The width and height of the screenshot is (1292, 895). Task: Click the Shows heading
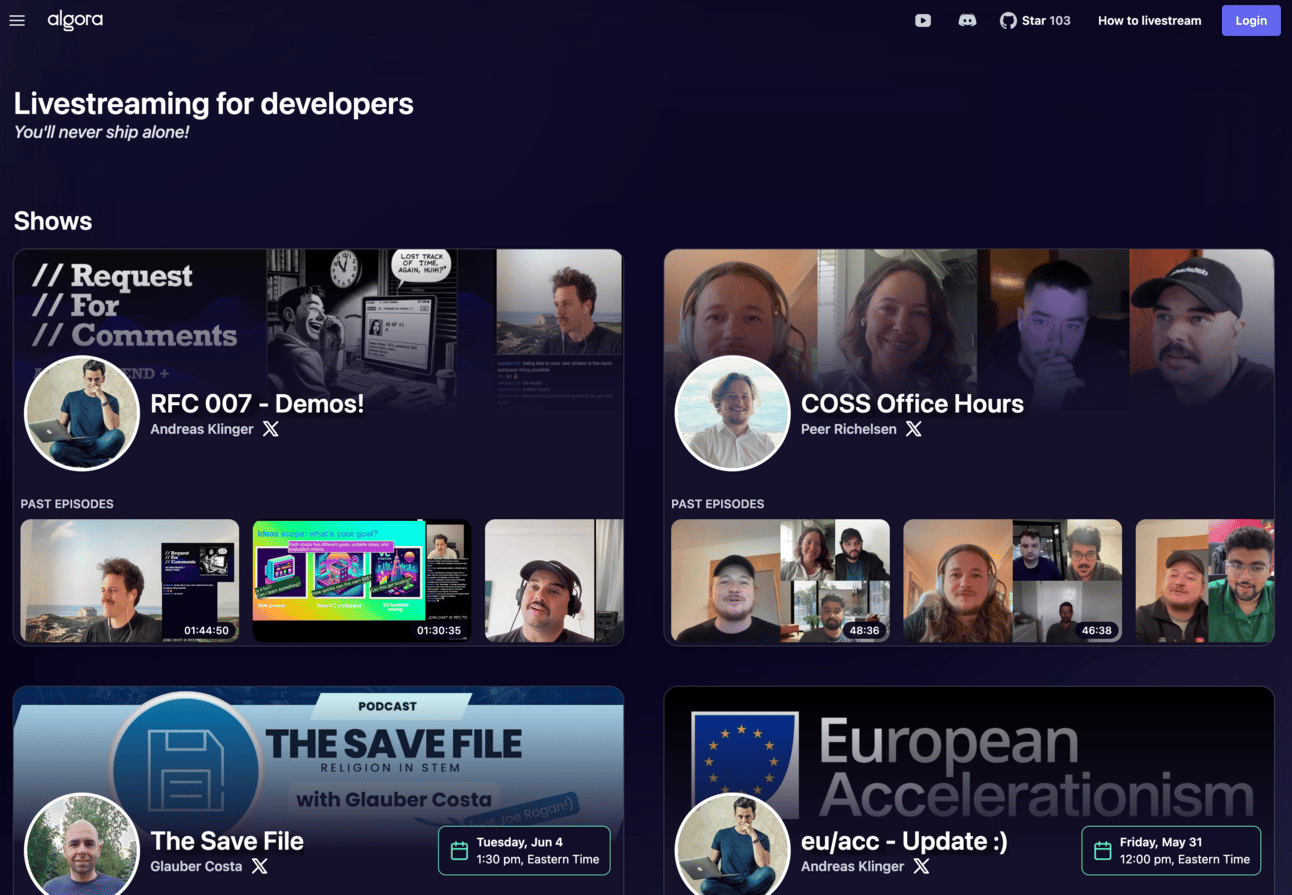pos(53,221)
